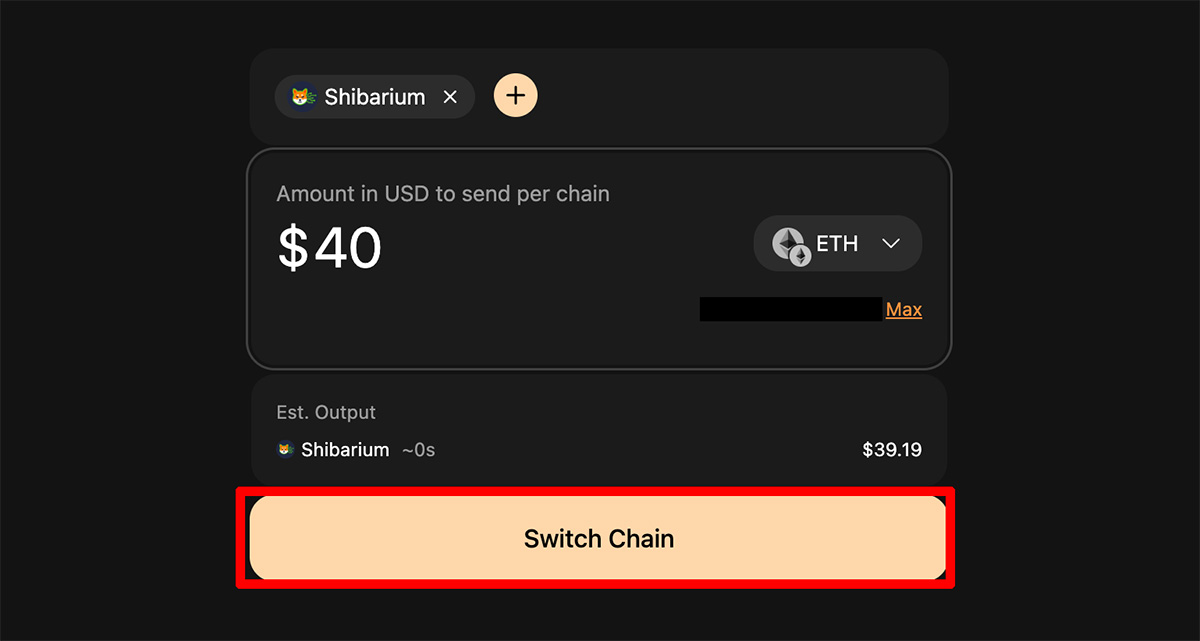Click the redacted balance next to Max
The height and width of the screenshot is (641, 1200).
[790, 309]
